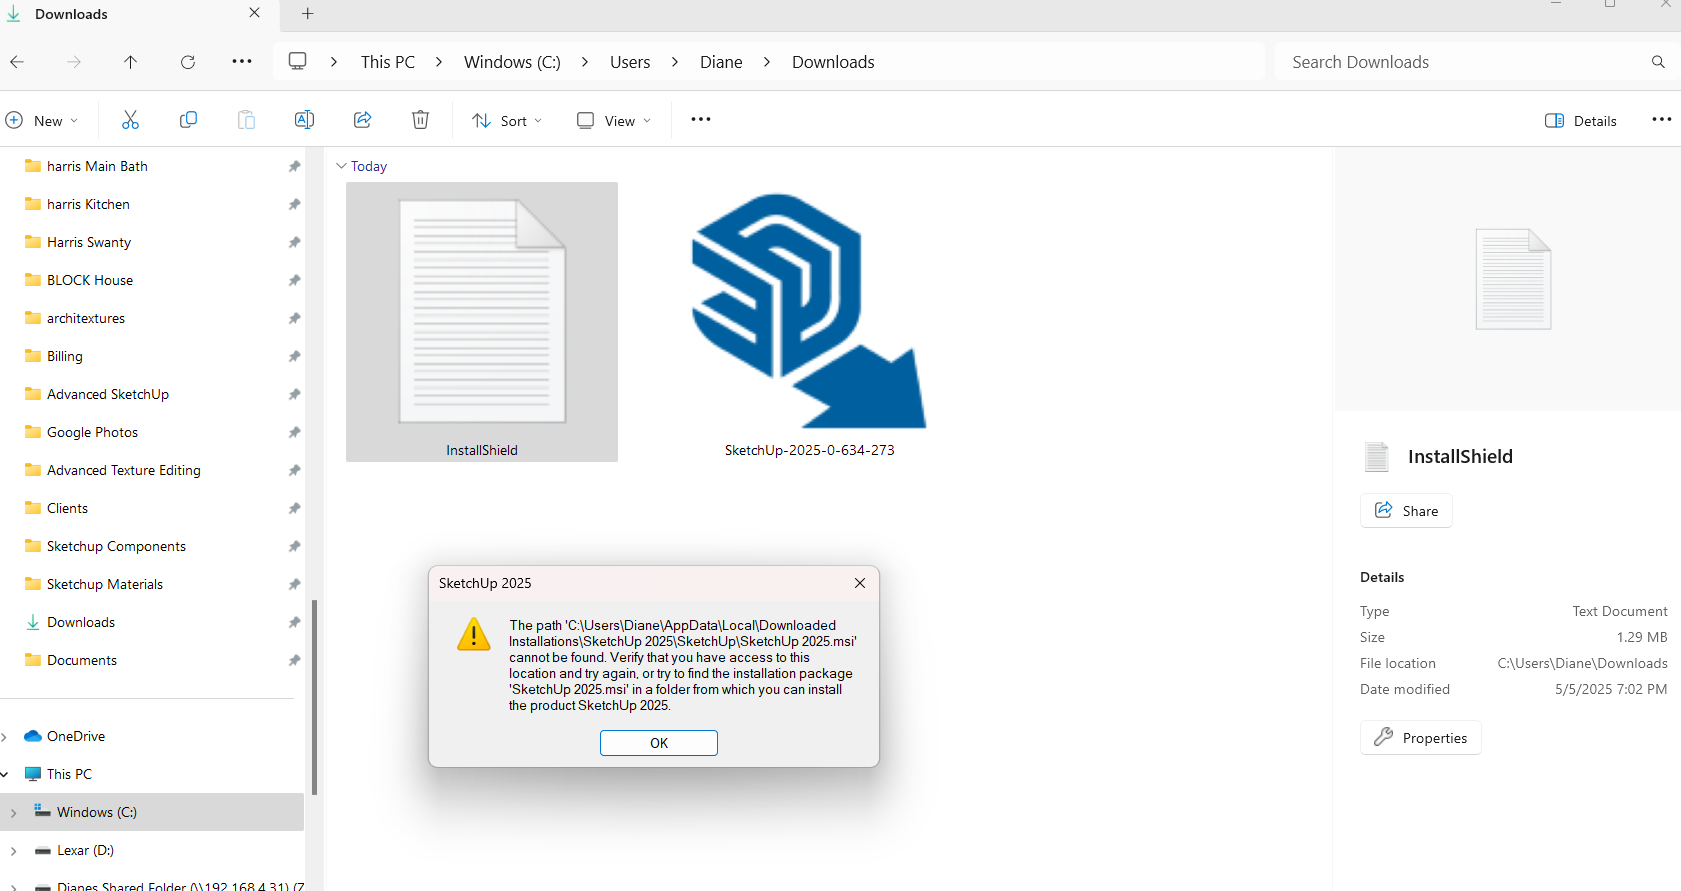Click the pin icon beside BLOCK House
The image size is (1681, 891).
pyautogui.click(x=294, y=280)
